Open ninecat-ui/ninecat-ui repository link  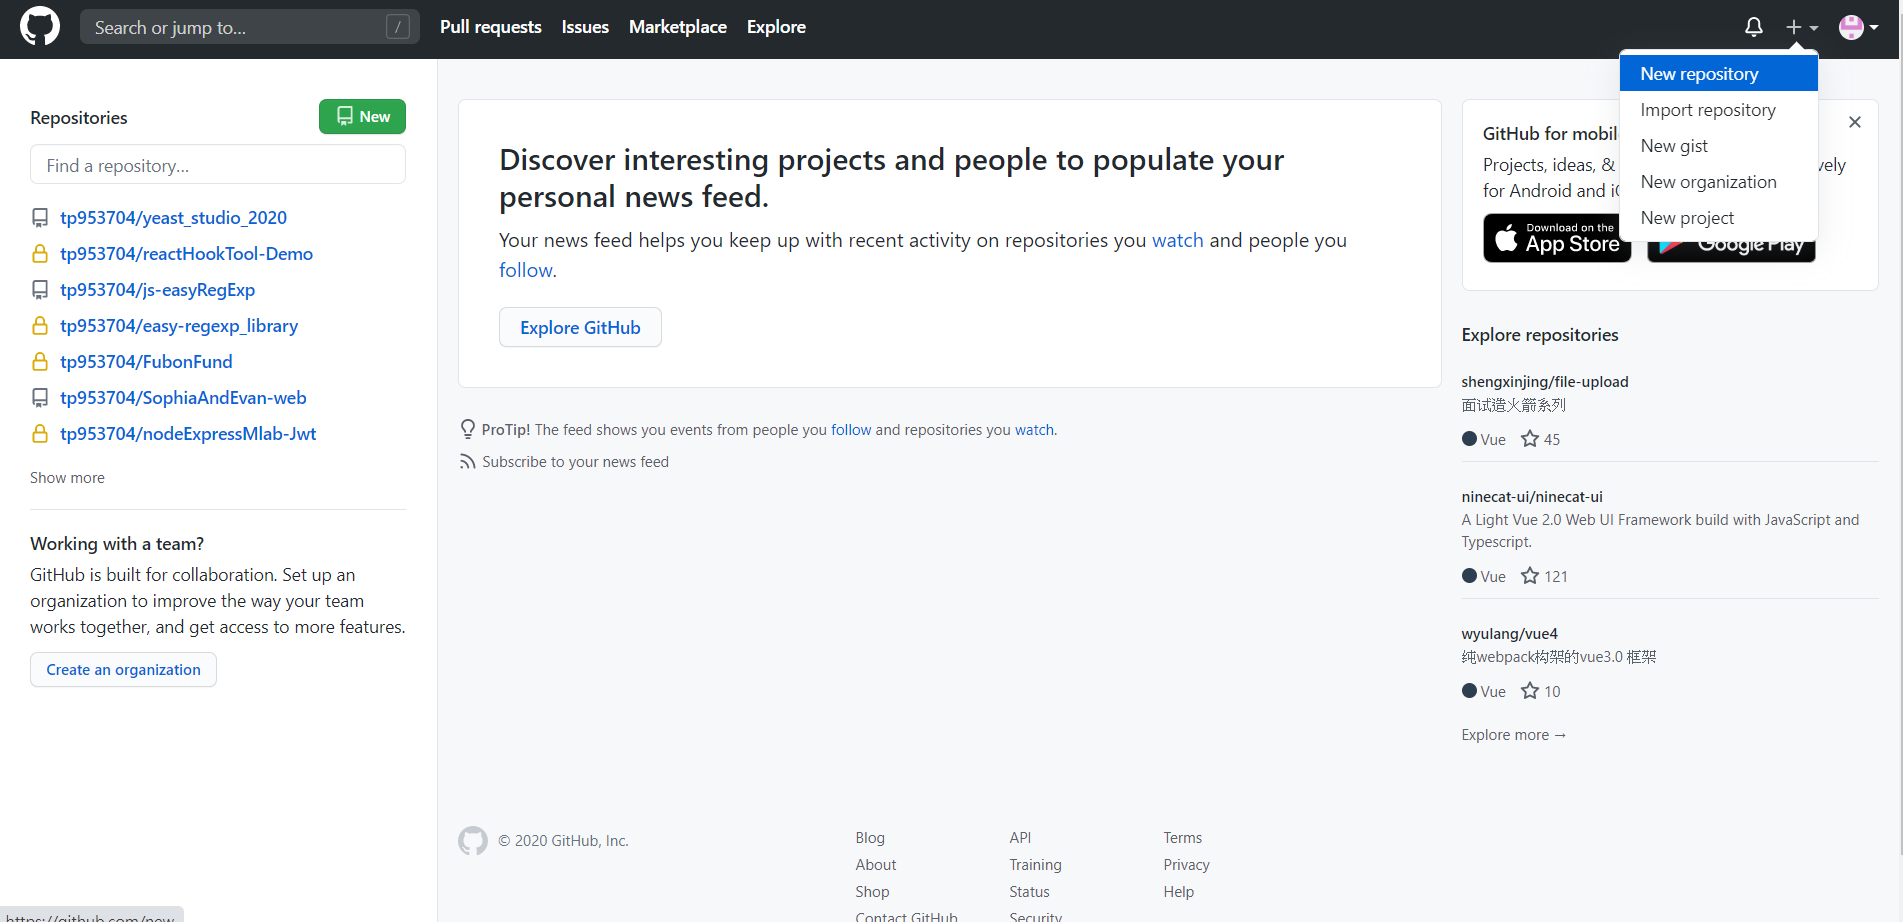coord(1531,497)
